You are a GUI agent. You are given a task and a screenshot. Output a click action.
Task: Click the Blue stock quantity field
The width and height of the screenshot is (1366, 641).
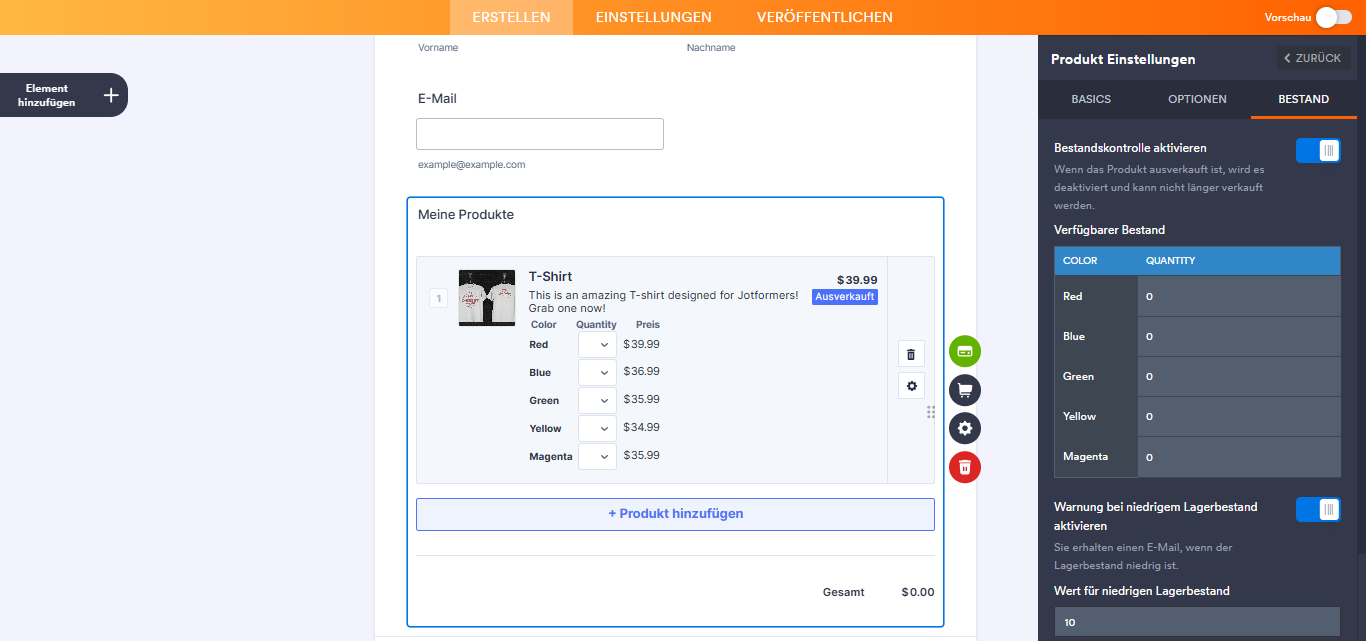pos(1238,337)
